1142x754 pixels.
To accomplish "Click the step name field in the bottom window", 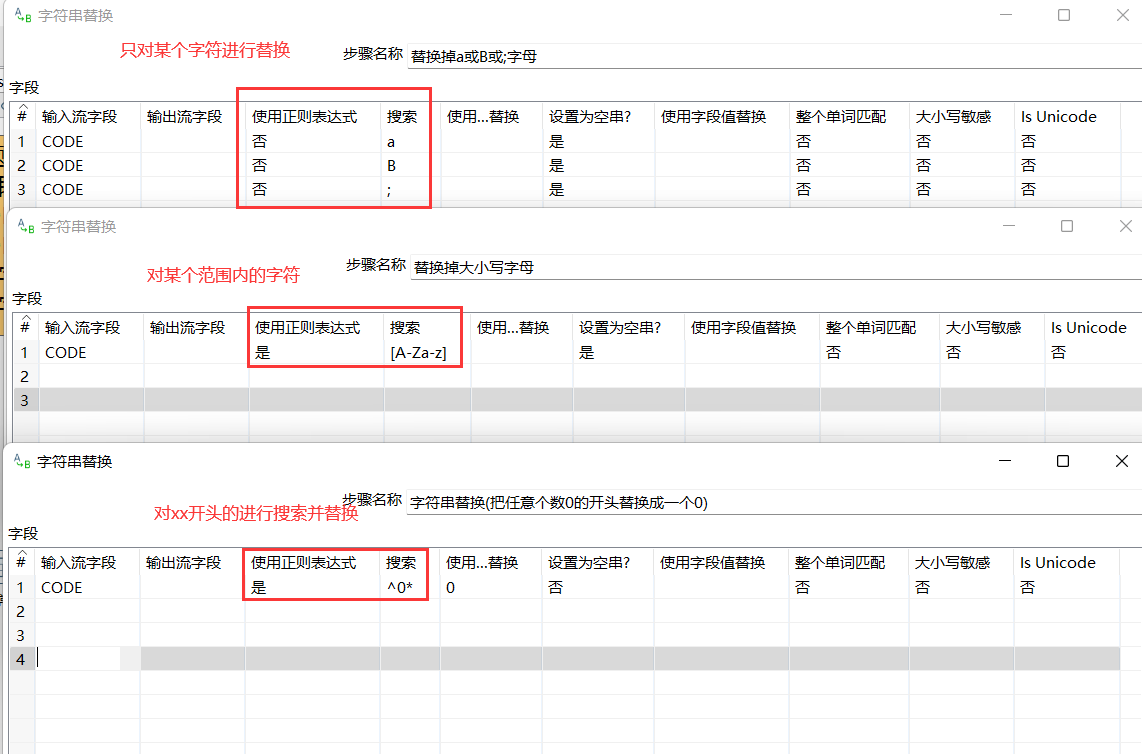I will point(773,503).
